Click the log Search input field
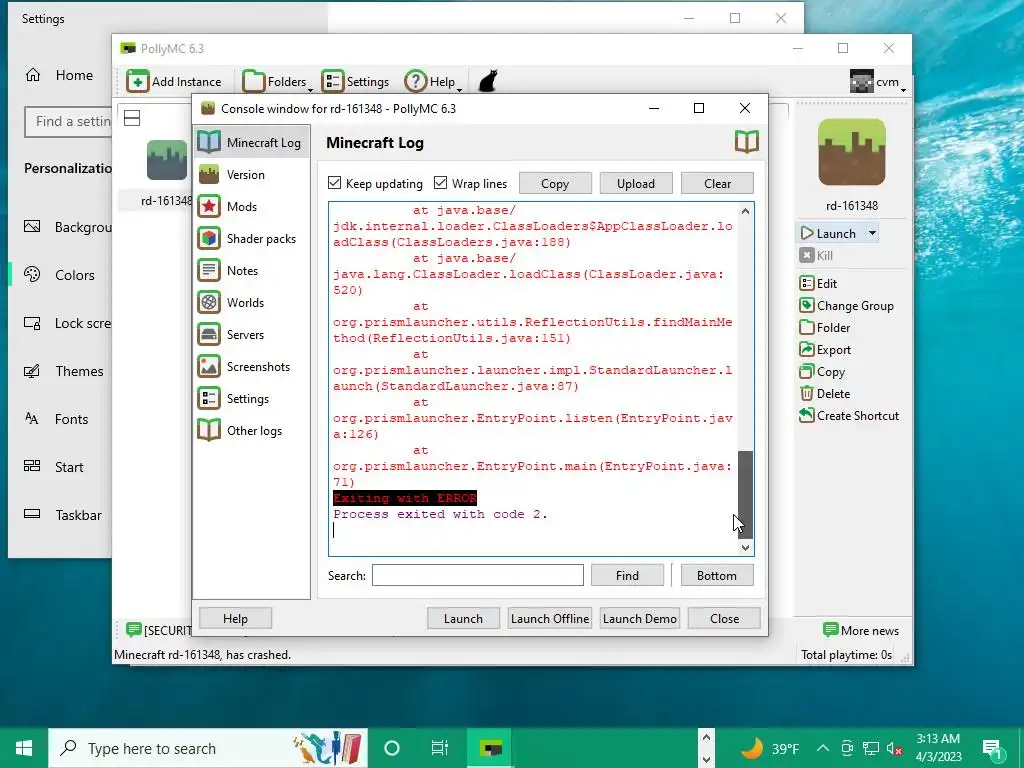This screenshot has width=1024, height=768. (x=477, y=575)
